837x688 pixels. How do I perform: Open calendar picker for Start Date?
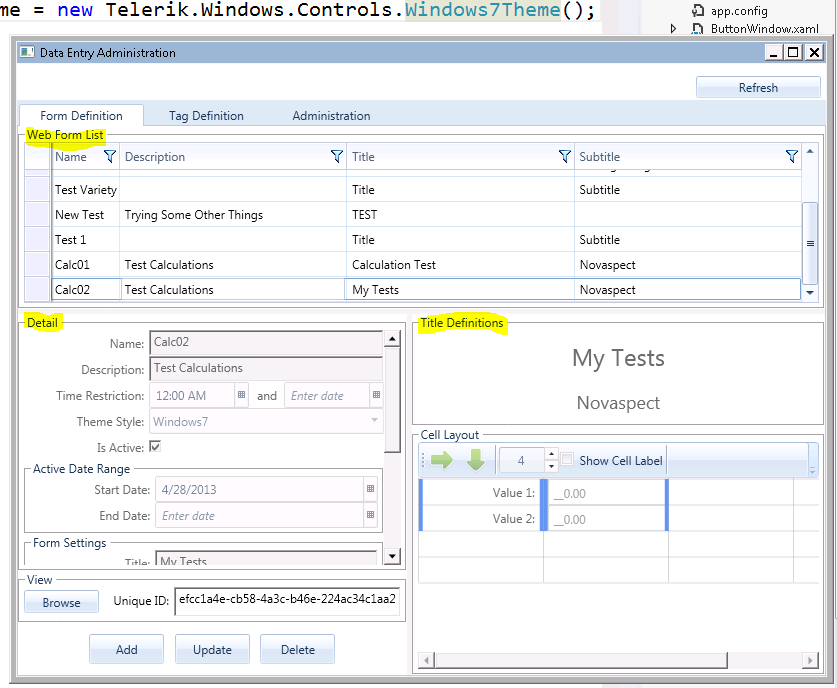370,489
